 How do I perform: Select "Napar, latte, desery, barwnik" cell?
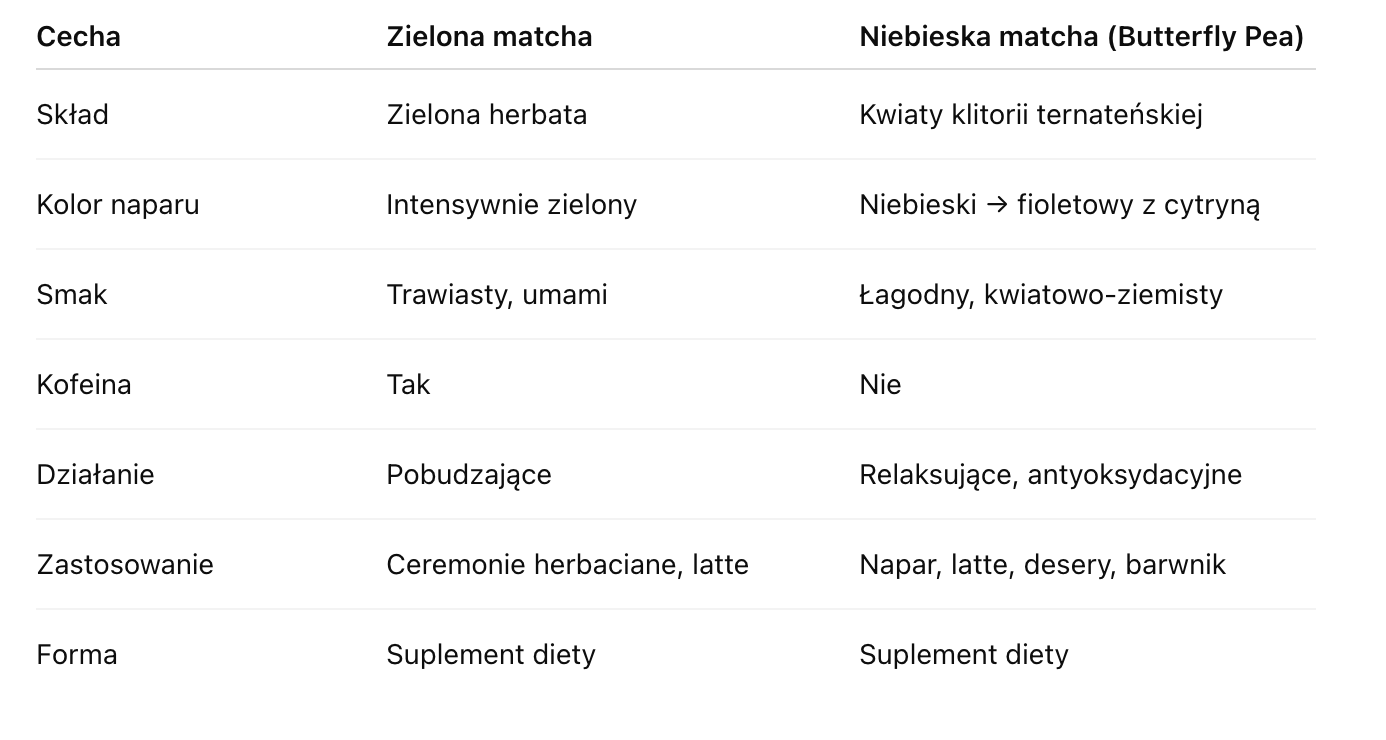(x=1042, y=565)
